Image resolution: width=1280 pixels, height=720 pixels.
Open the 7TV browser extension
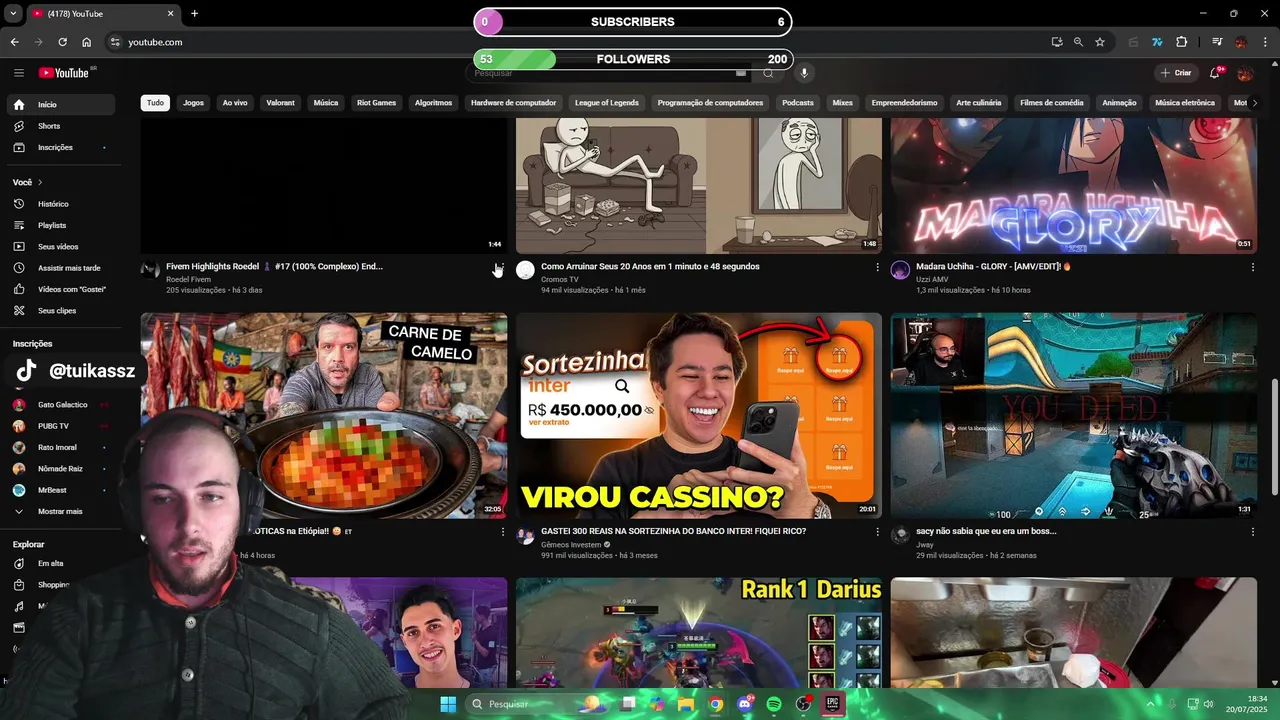pyautogui.click(x=1157, y=42)
